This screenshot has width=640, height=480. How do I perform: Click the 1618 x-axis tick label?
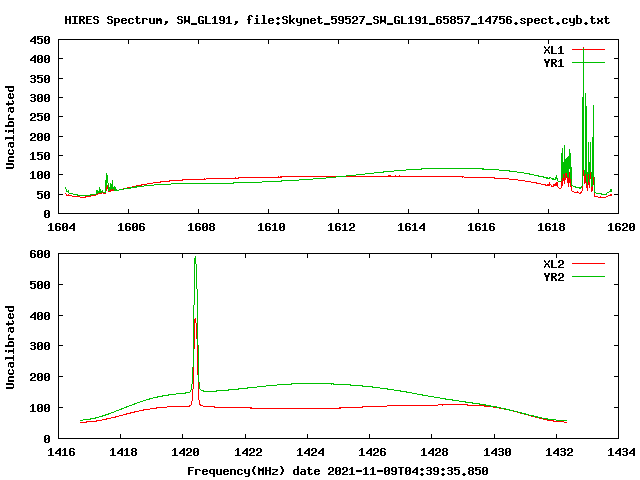click(x=551, y=227)
